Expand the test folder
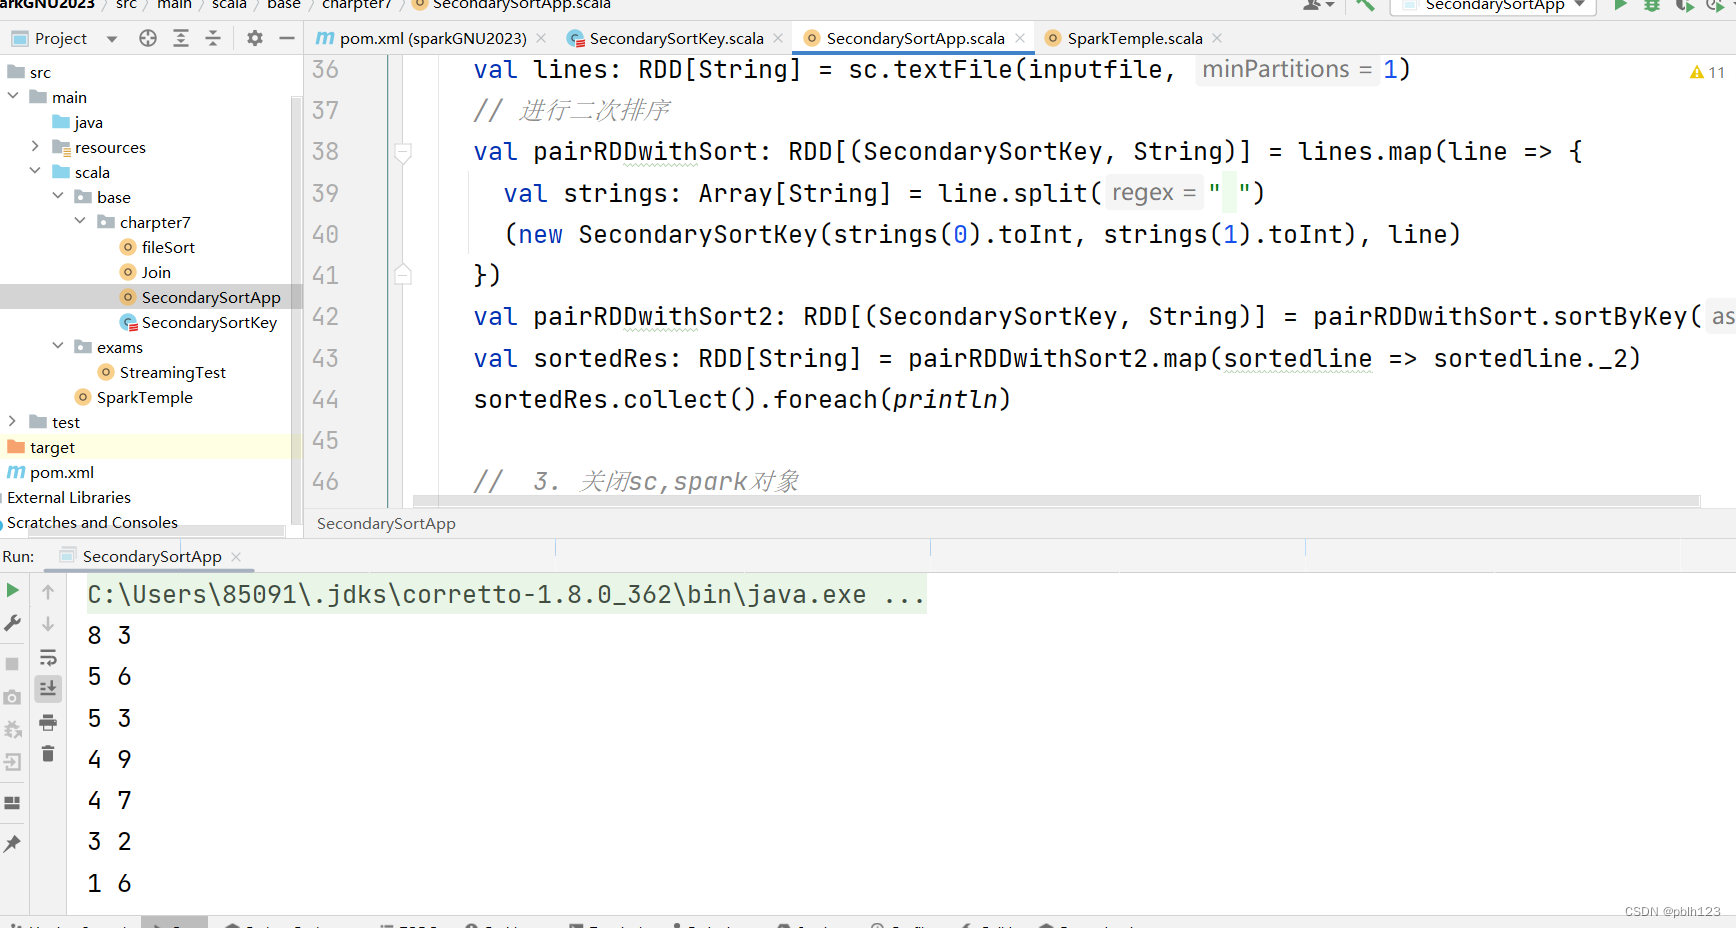 [x=13, y=421]
